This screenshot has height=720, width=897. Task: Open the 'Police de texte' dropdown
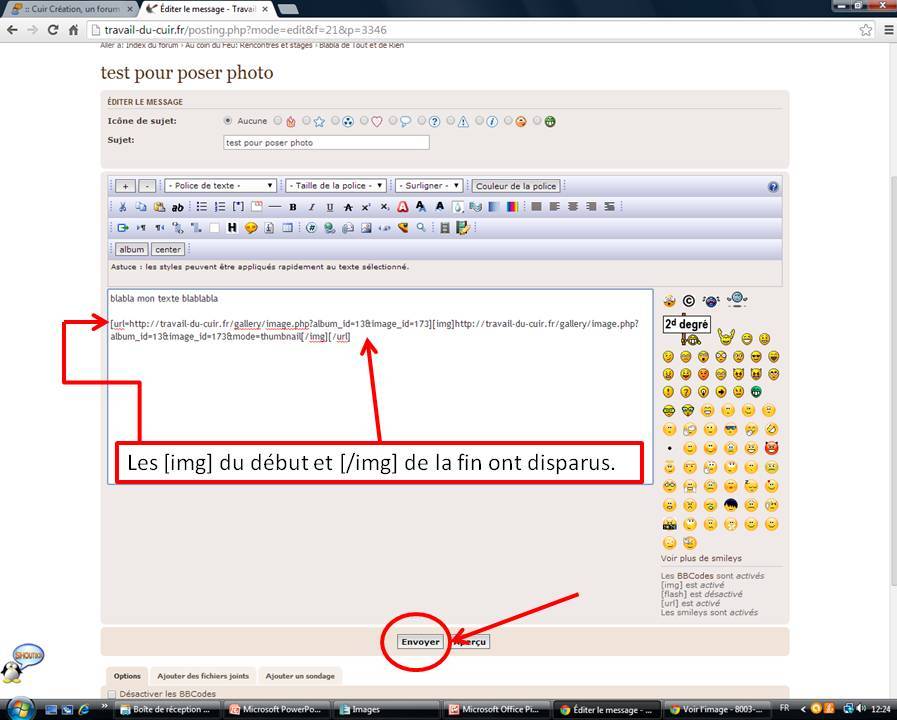[x=221, y=186]
